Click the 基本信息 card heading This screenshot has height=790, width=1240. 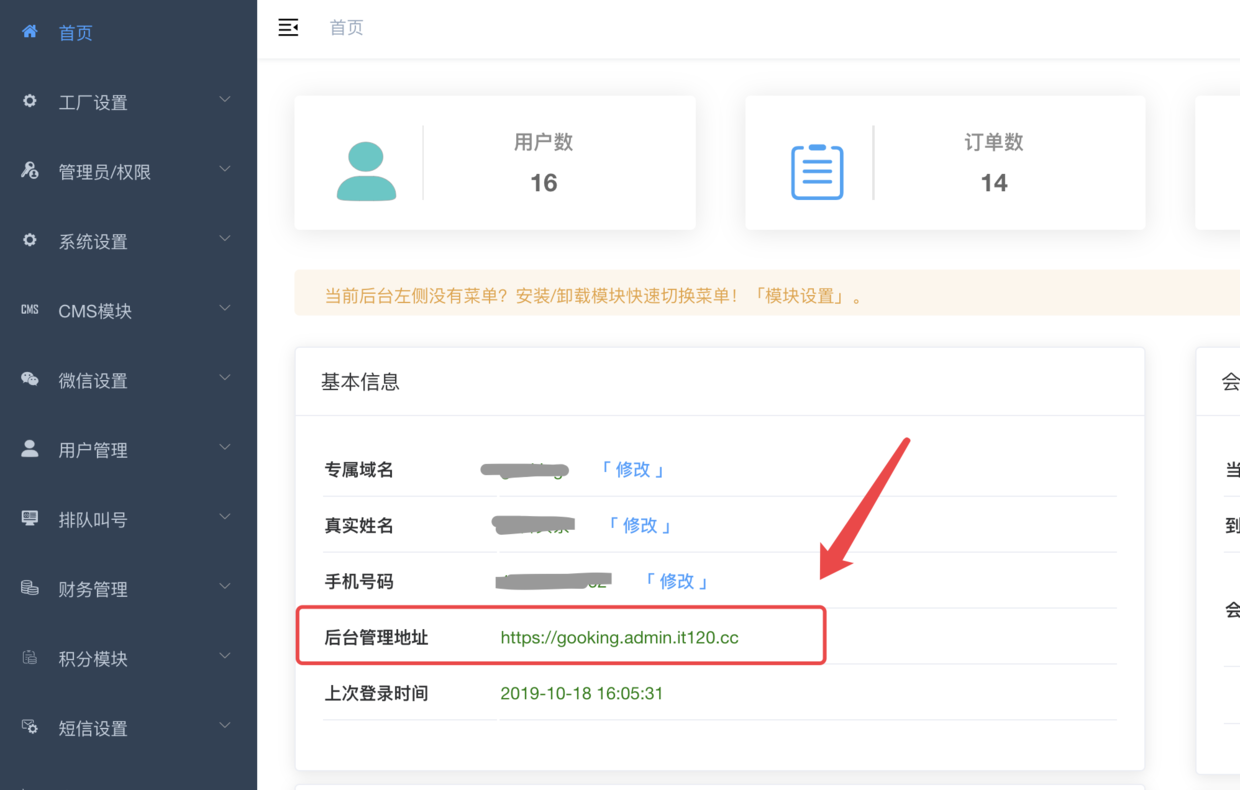click(360, 382)
